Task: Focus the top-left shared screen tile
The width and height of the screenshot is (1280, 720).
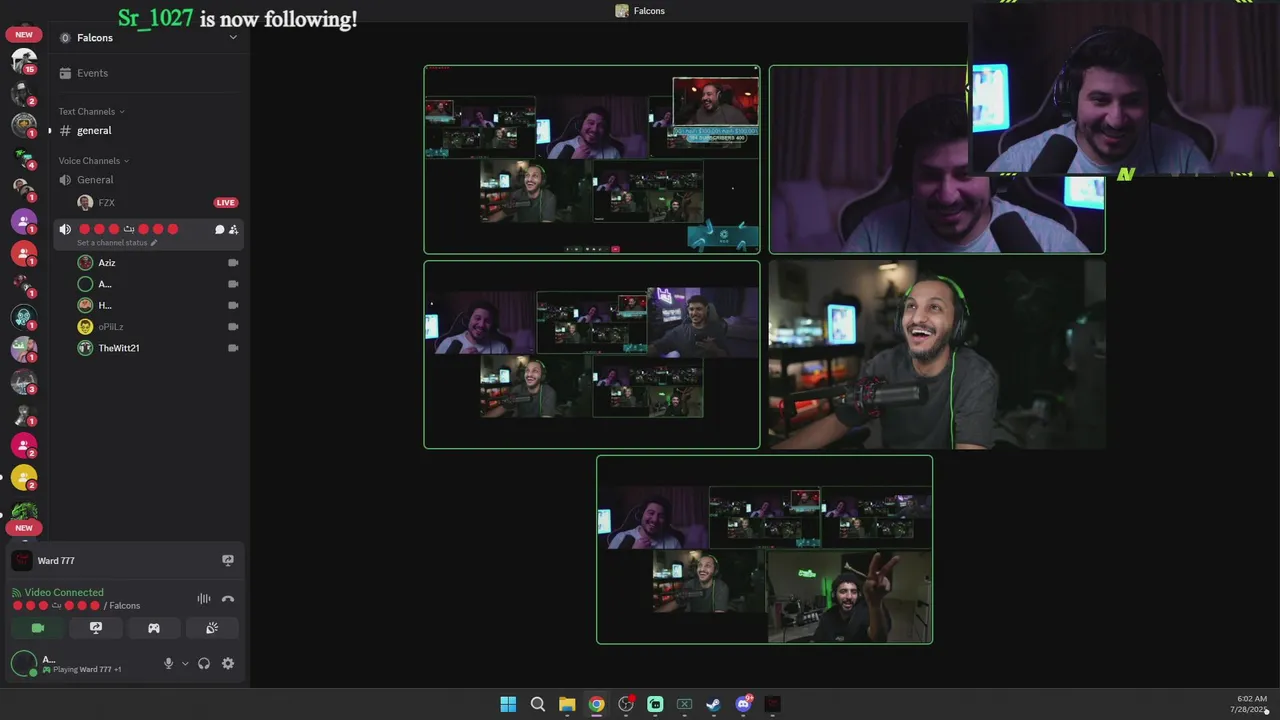Action: (x=592, y=160)
